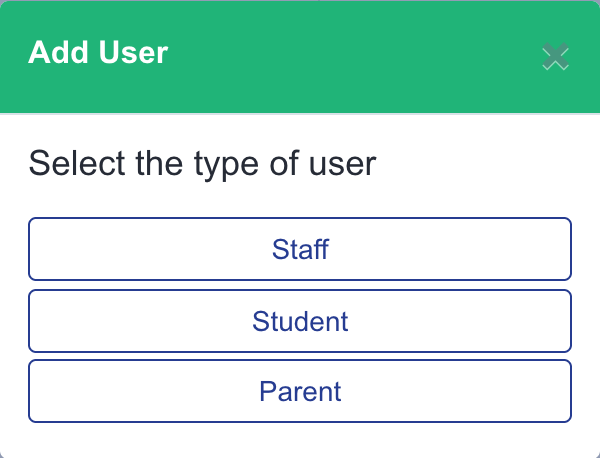Click the Select the type of user heading
This screenshot has height=458, width=600.
[202, 164]
